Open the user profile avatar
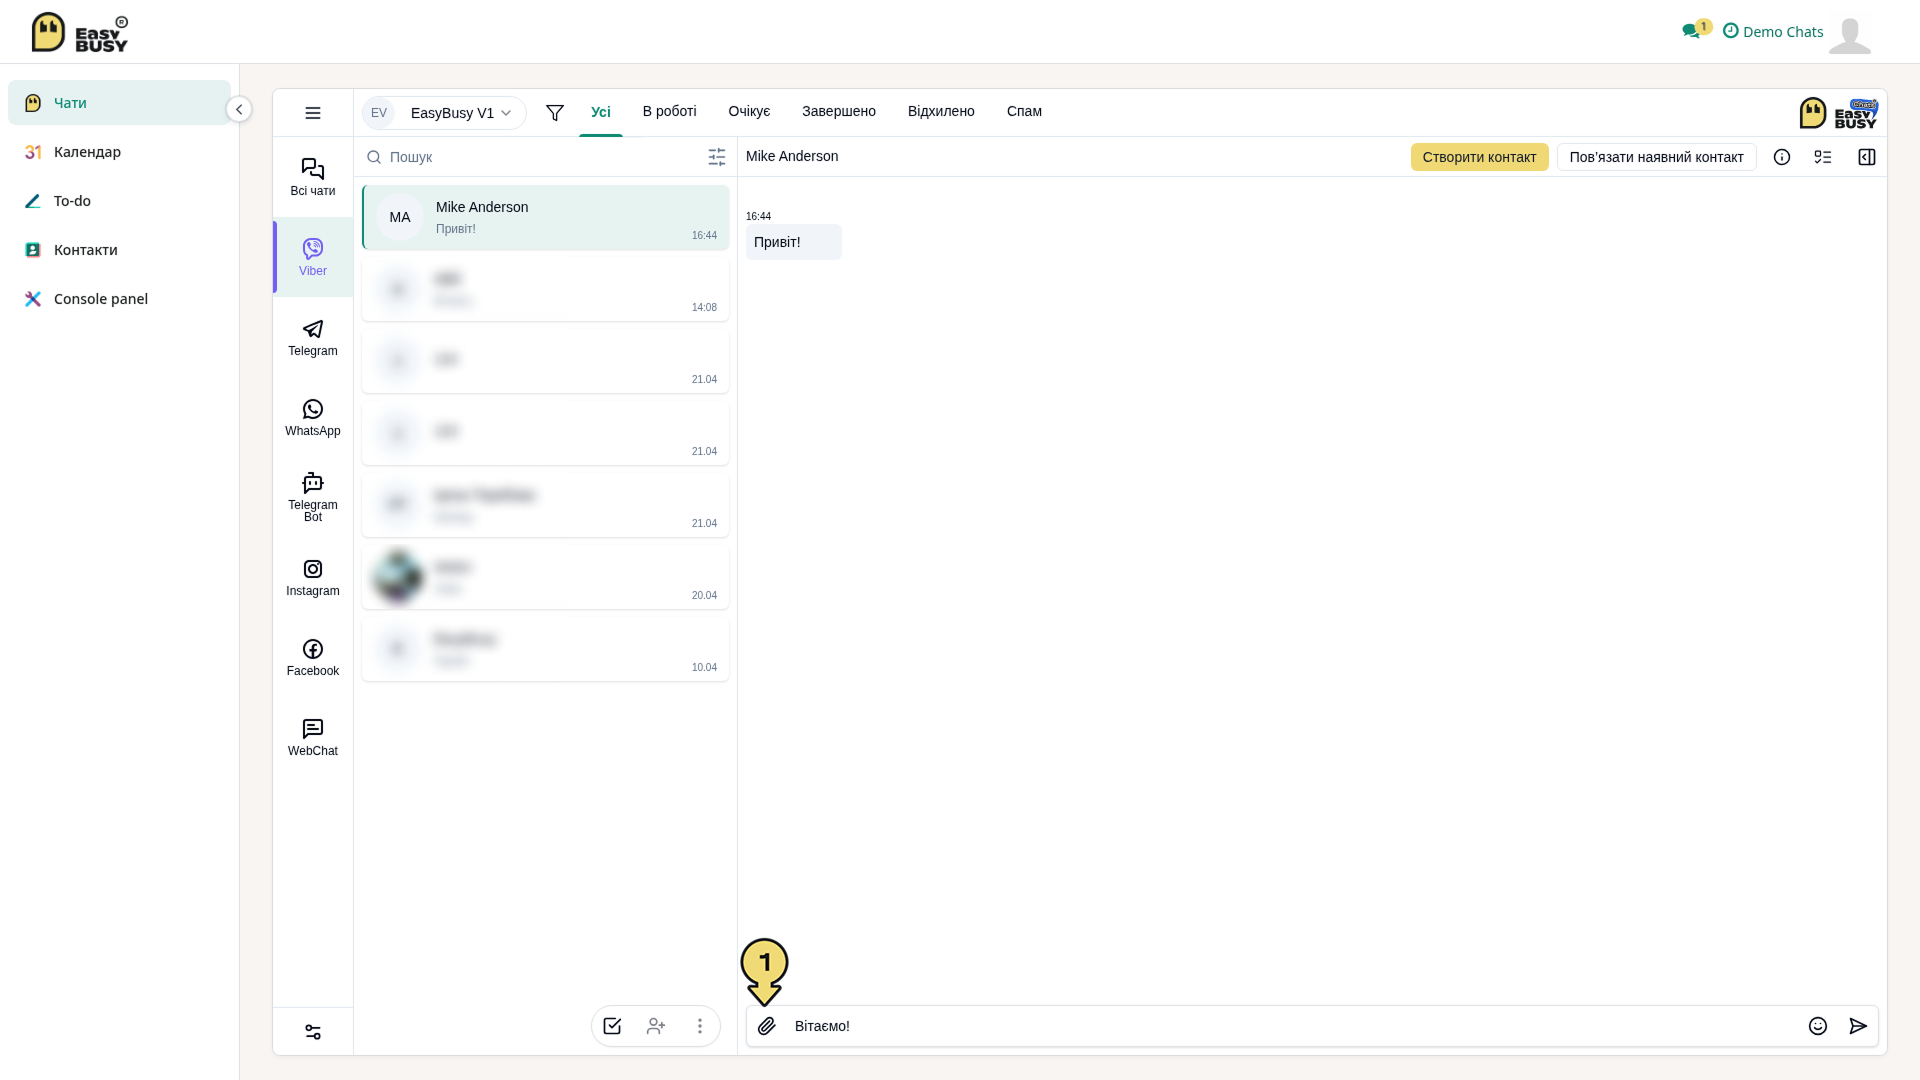This screenshot has width=1920, height=1080. 1850,35
